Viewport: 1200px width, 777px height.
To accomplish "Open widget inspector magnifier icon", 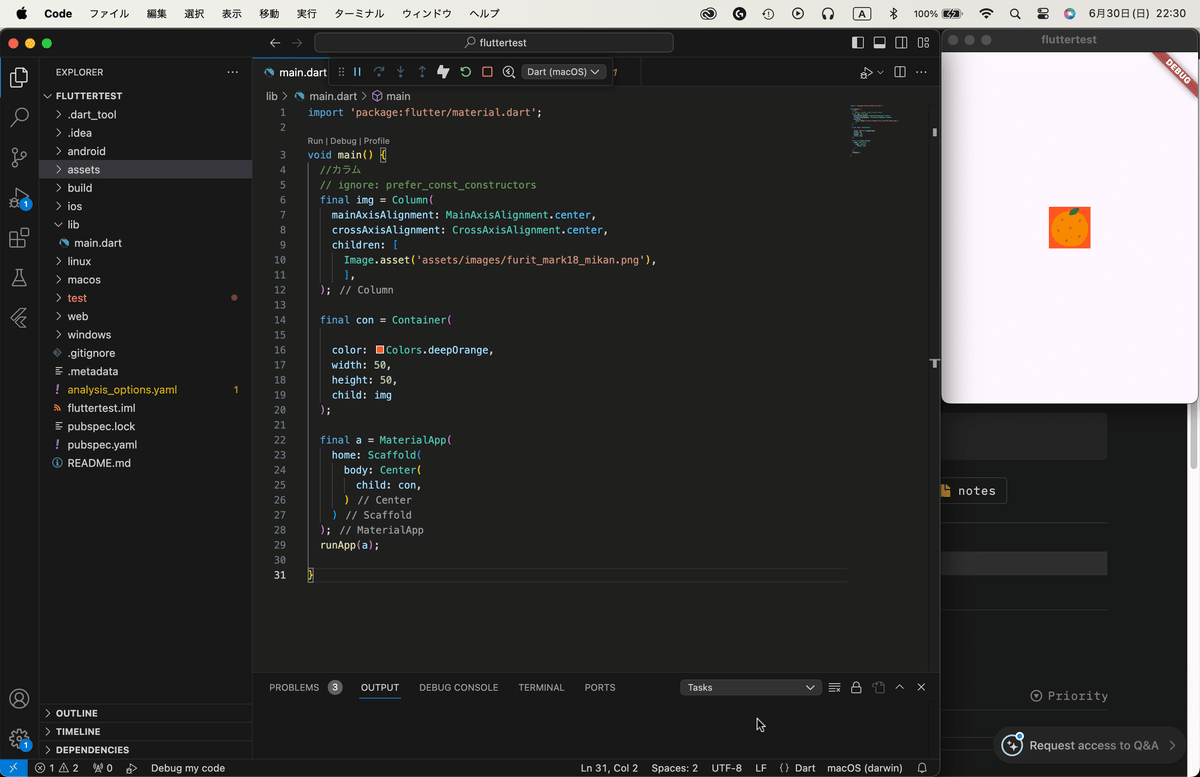I will coord(509,72).
